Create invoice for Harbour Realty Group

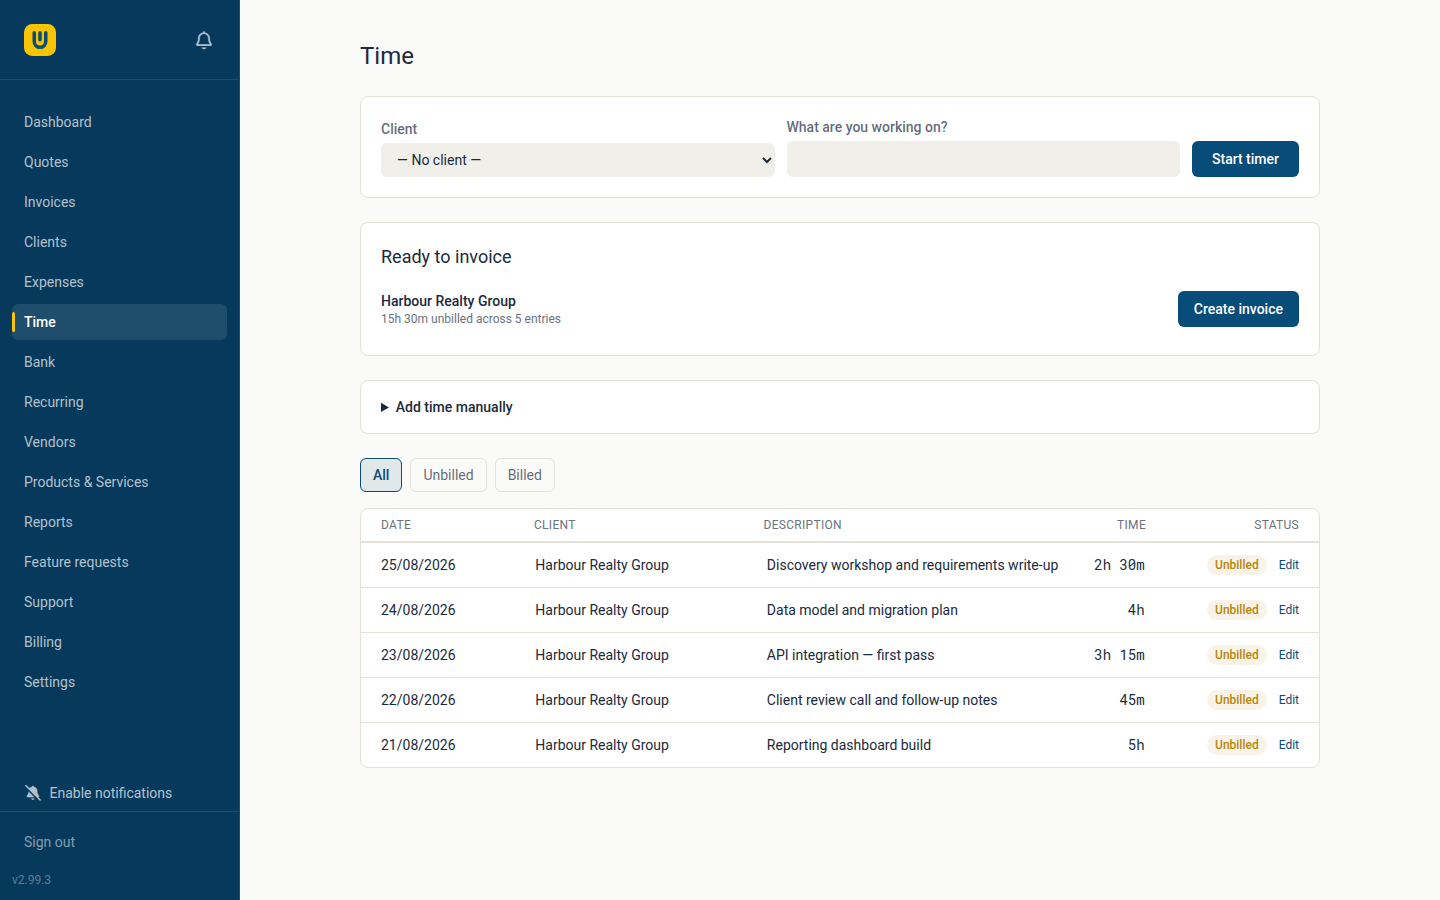tap(1238, 309)
